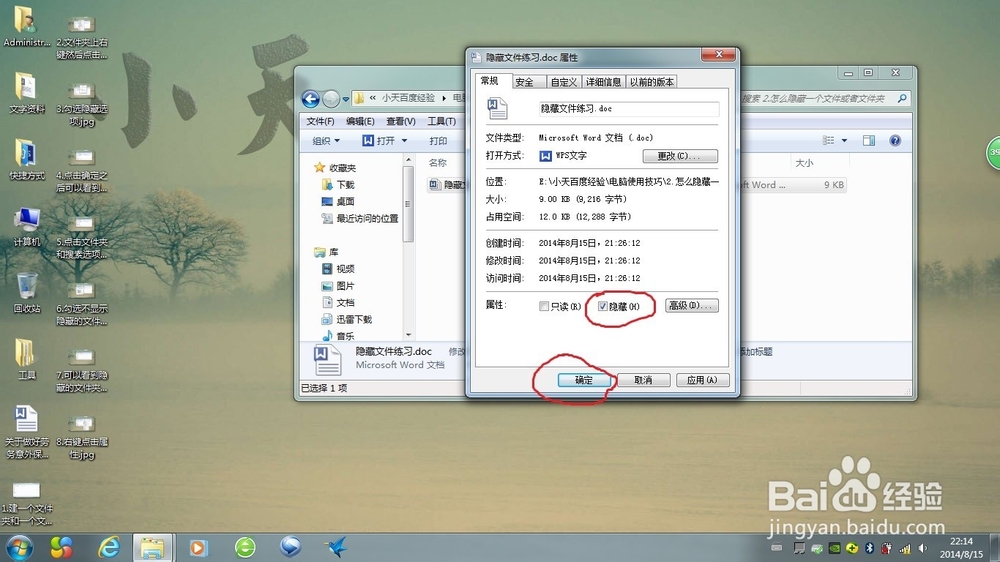Click the Explorer folder taskbar icon
The image size is (1000, 562).
(152, 547)
